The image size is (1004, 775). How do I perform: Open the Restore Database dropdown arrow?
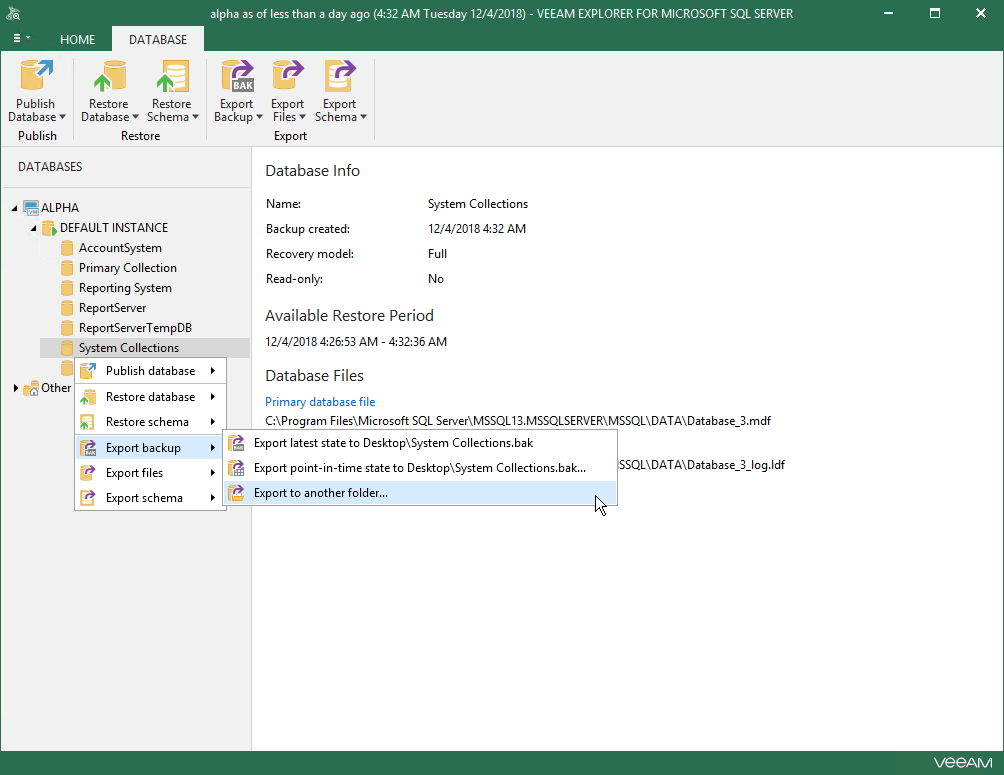pyautogui.click(x=135, y=117)
